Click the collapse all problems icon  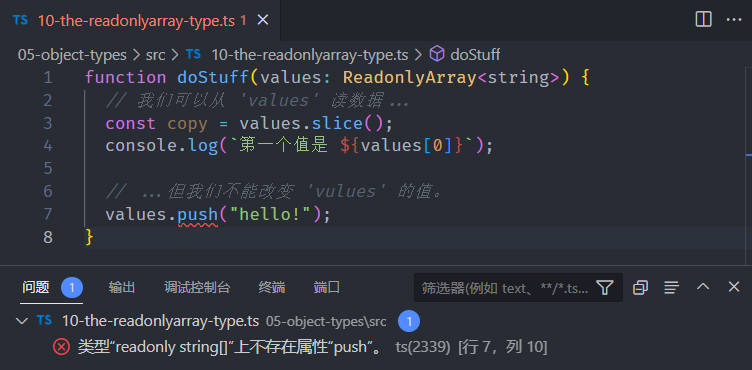point(640,287)
